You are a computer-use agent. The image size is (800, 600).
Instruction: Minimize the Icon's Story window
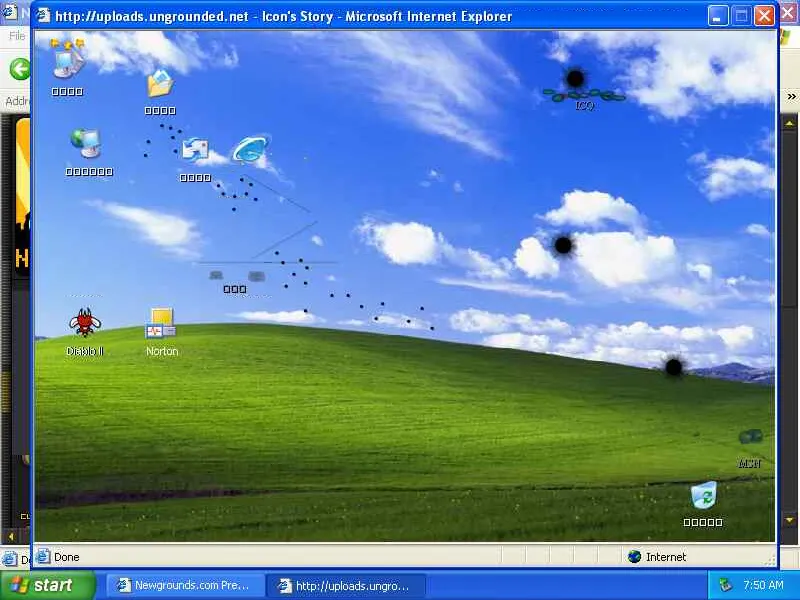[717, 16]
